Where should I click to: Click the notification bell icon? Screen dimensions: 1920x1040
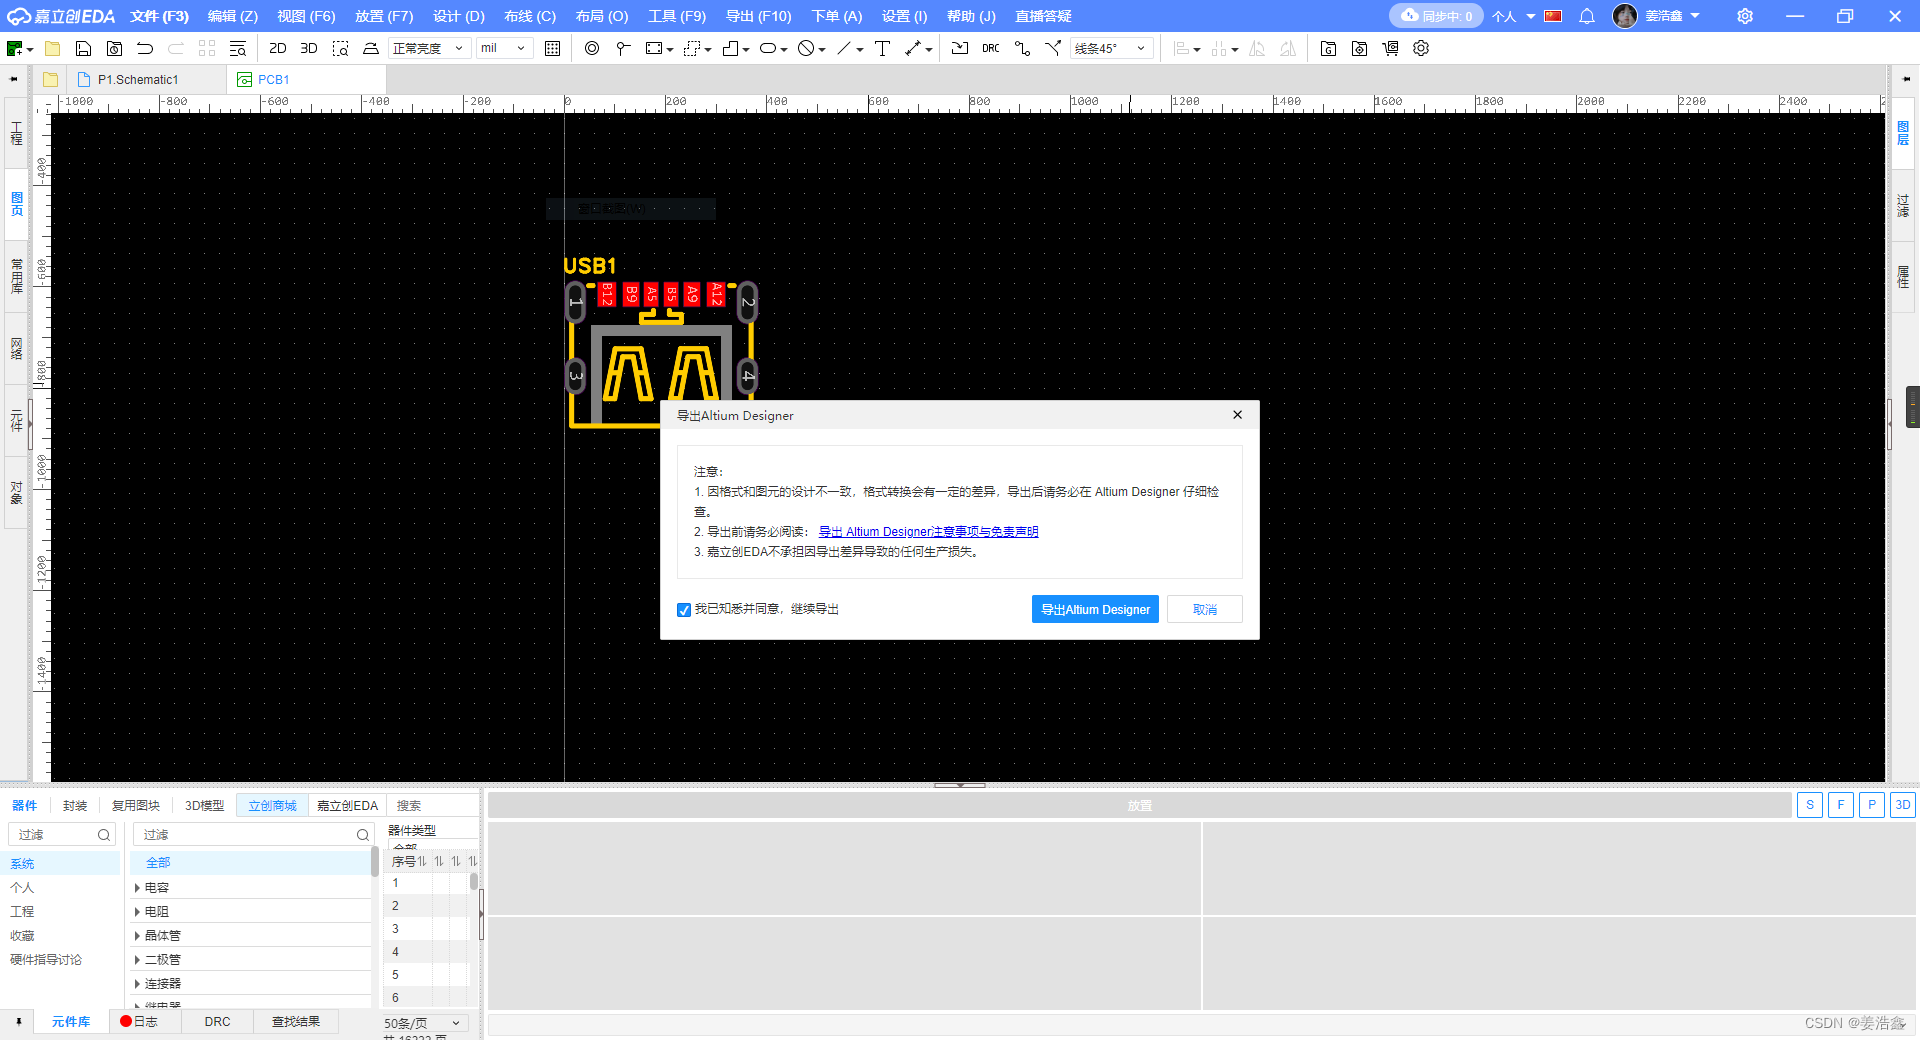1587,16
